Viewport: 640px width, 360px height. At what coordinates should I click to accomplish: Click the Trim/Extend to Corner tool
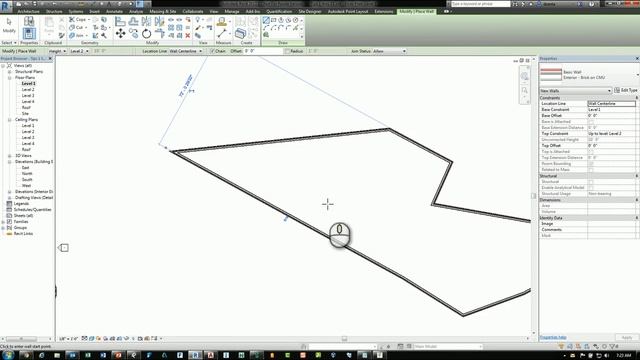(x=159, y=34)
